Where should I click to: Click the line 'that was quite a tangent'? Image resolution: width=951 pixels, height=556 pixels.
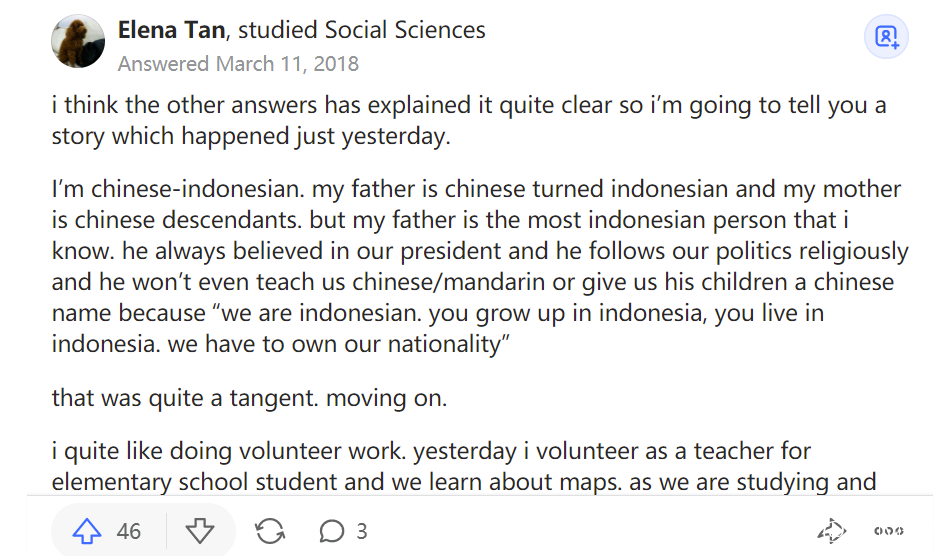coord(249,397)
